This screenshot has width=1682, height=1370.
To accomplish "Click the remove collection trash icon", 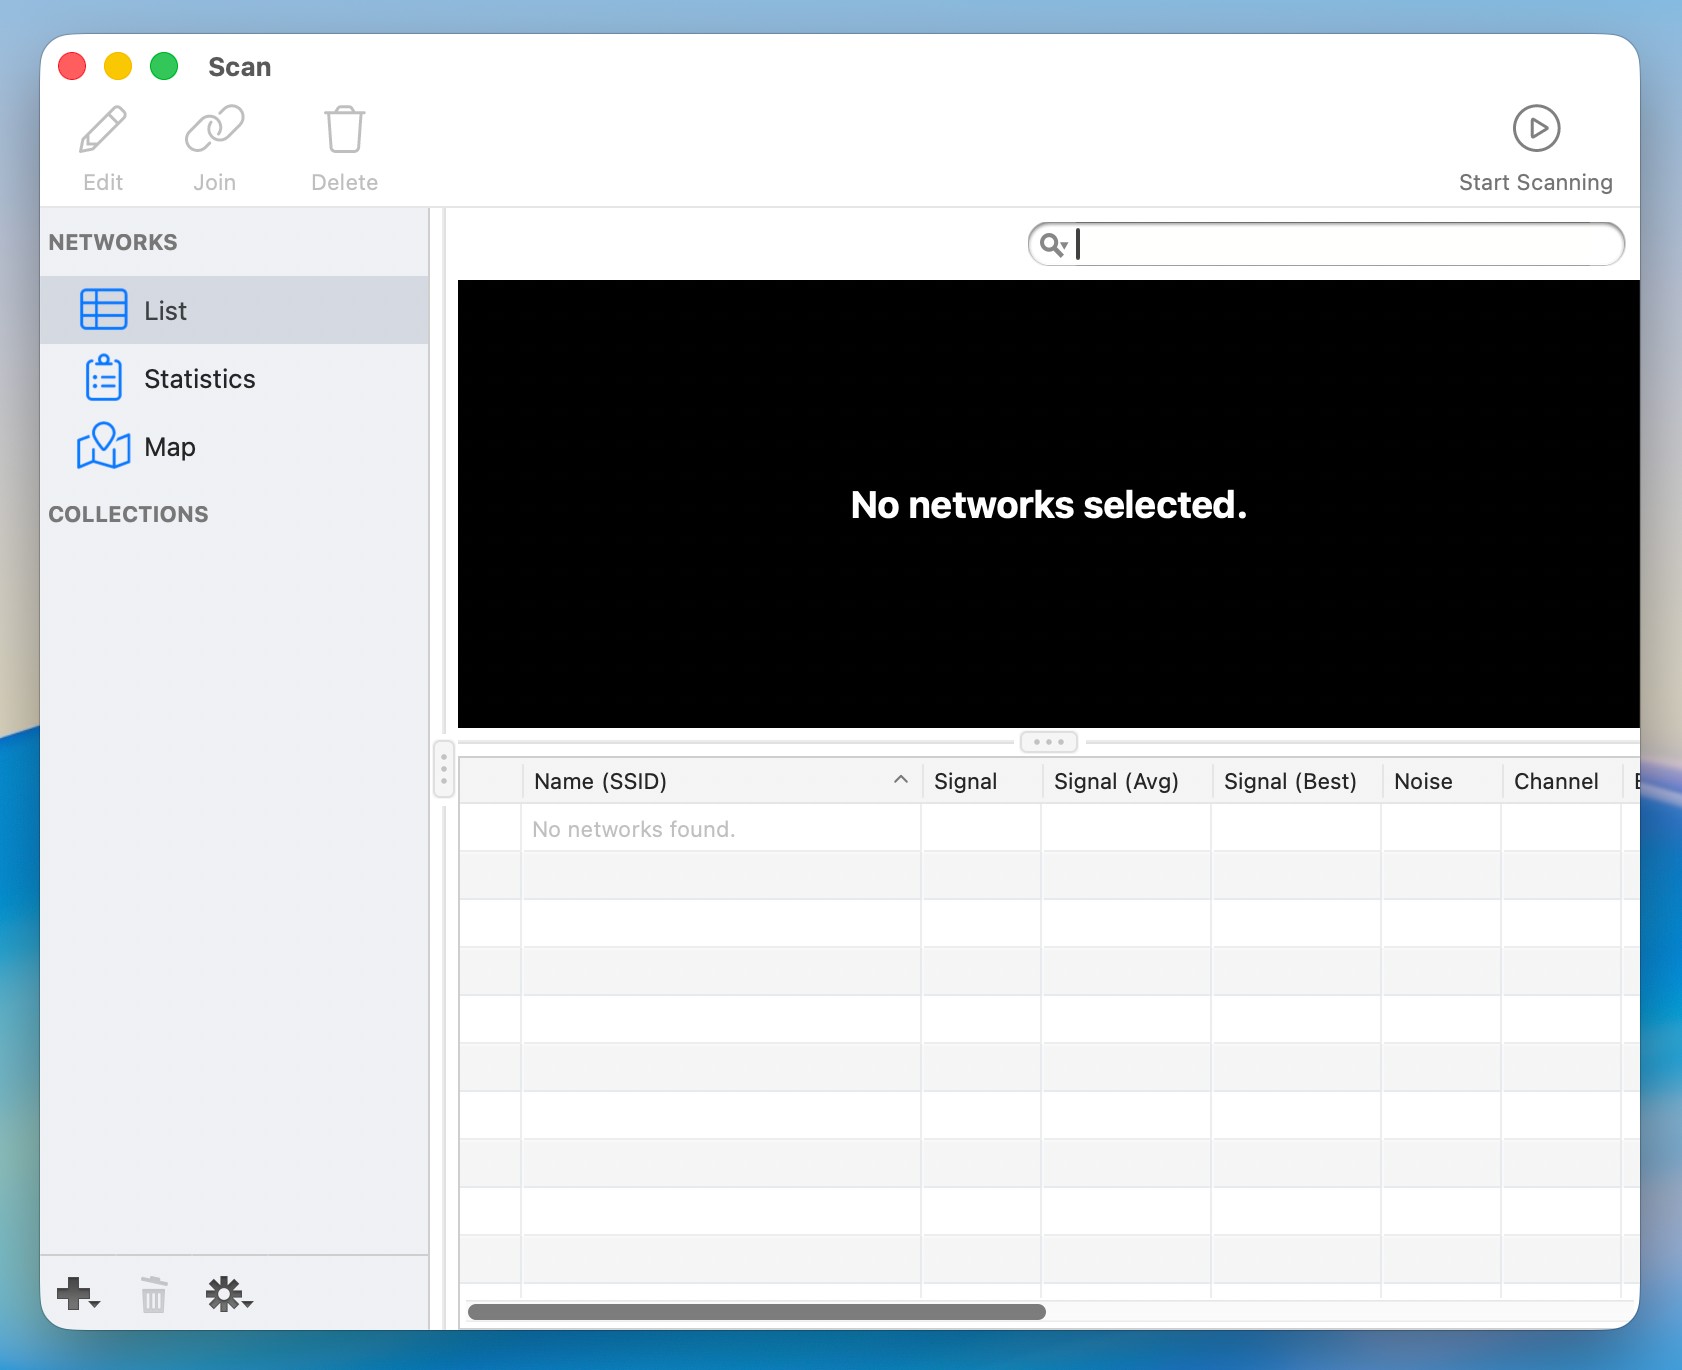I will [153, 1294].
